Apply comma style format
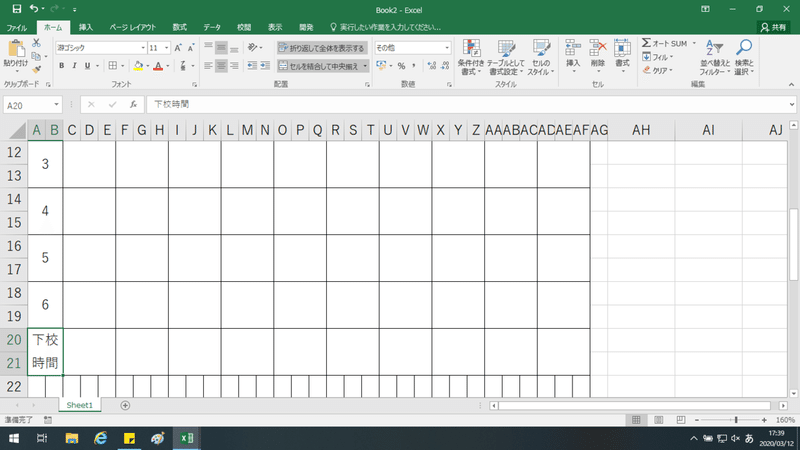800x450 pixels. pos(414,66)
